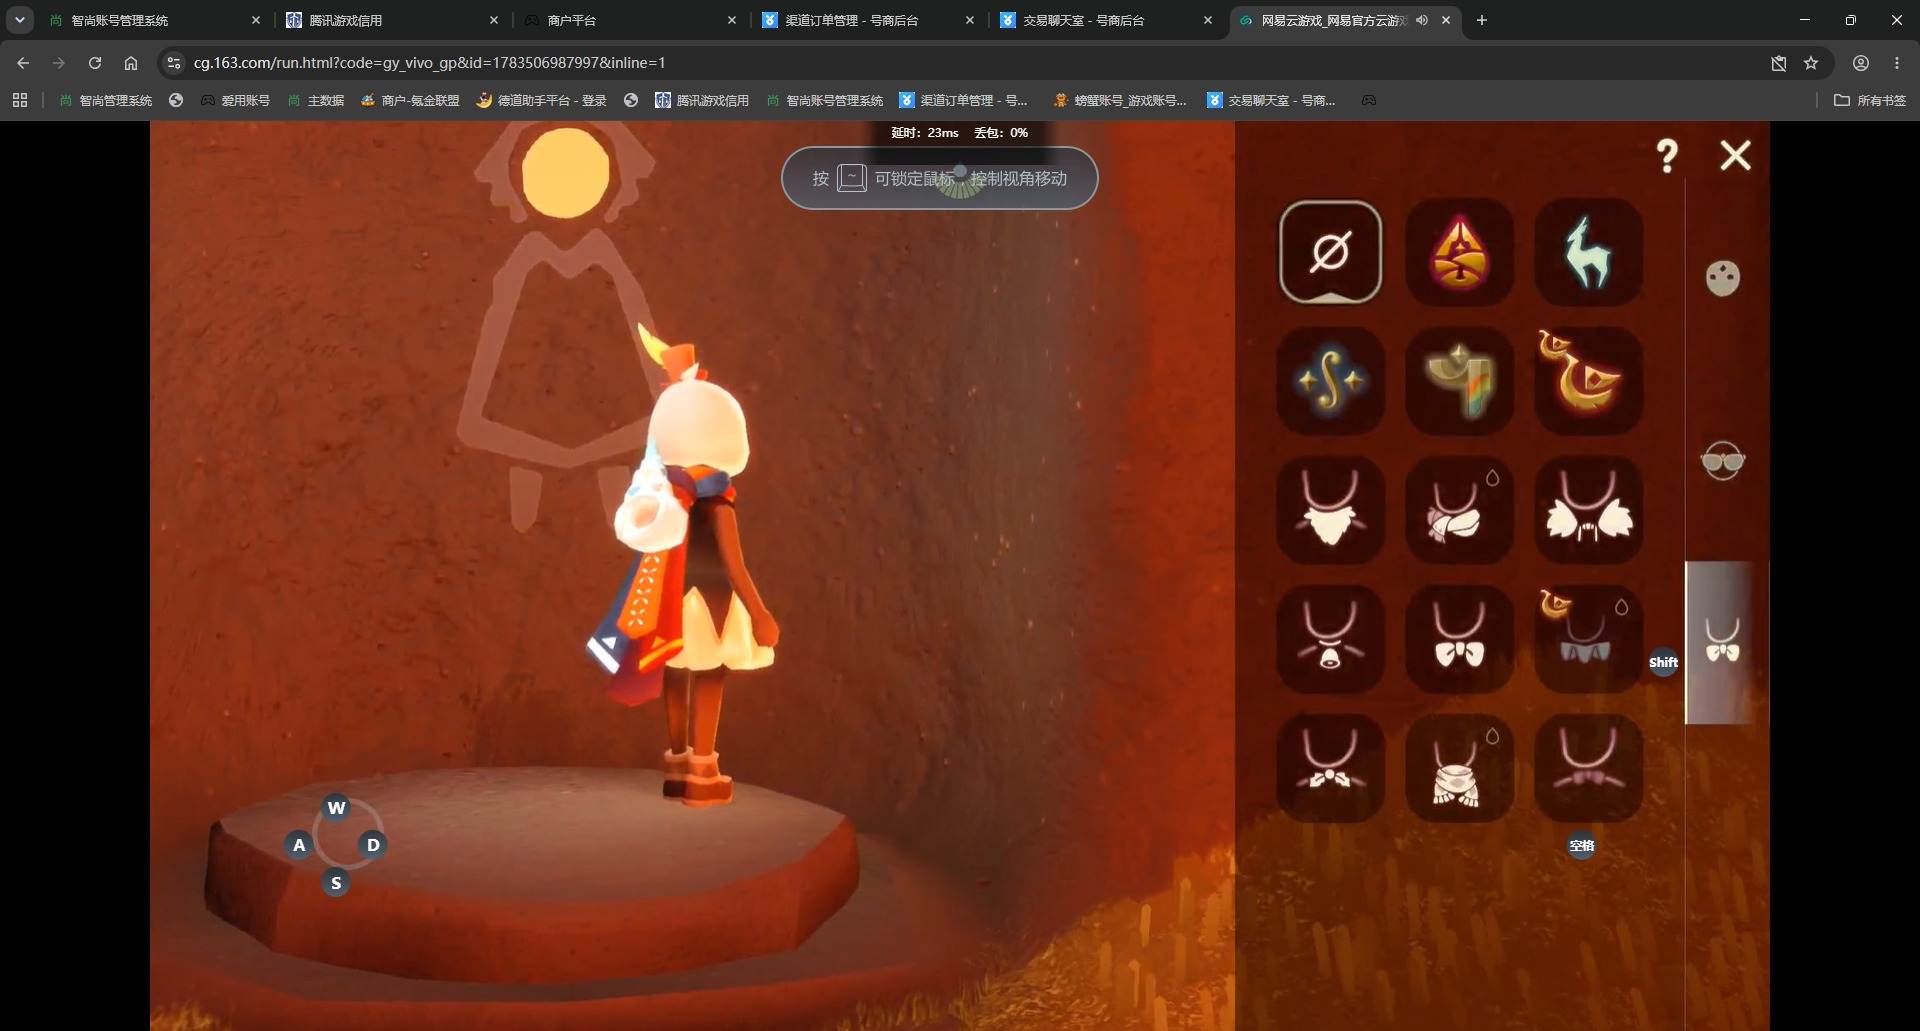
Task: Pick the blue sparkle S-shaped item
Action: [x=1330, y=381]
